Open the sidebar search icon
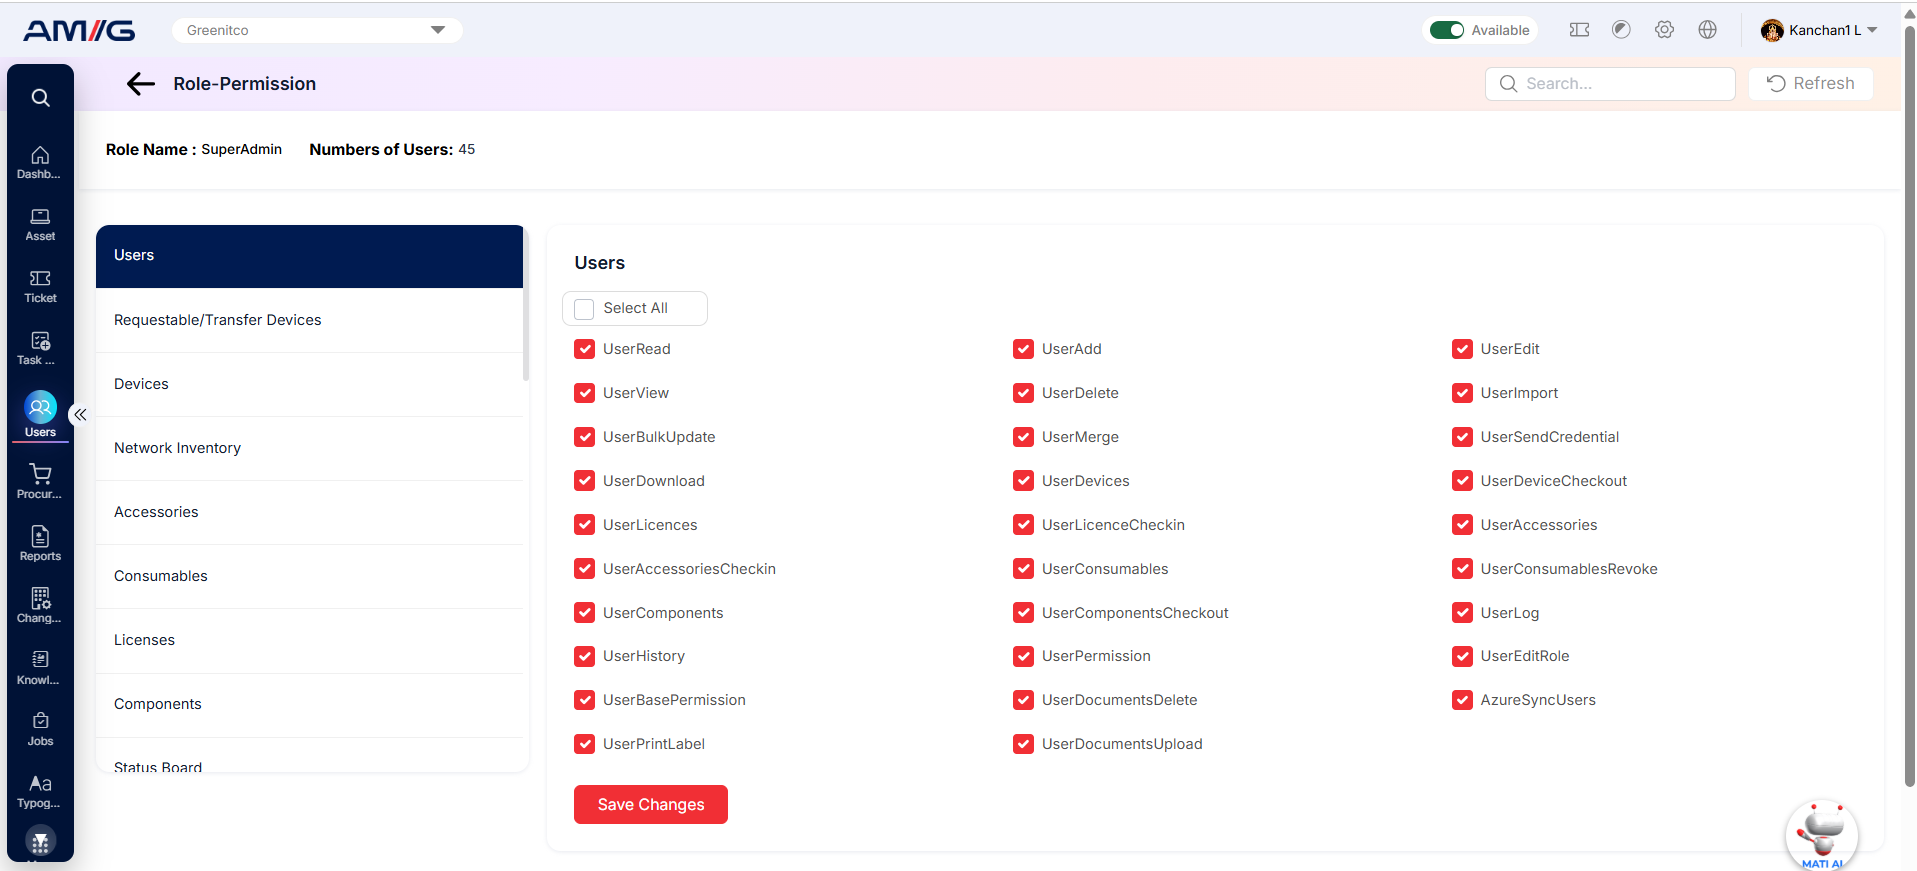The width and height of the screenshot is (1917, 871). click(x=40, y=98)
